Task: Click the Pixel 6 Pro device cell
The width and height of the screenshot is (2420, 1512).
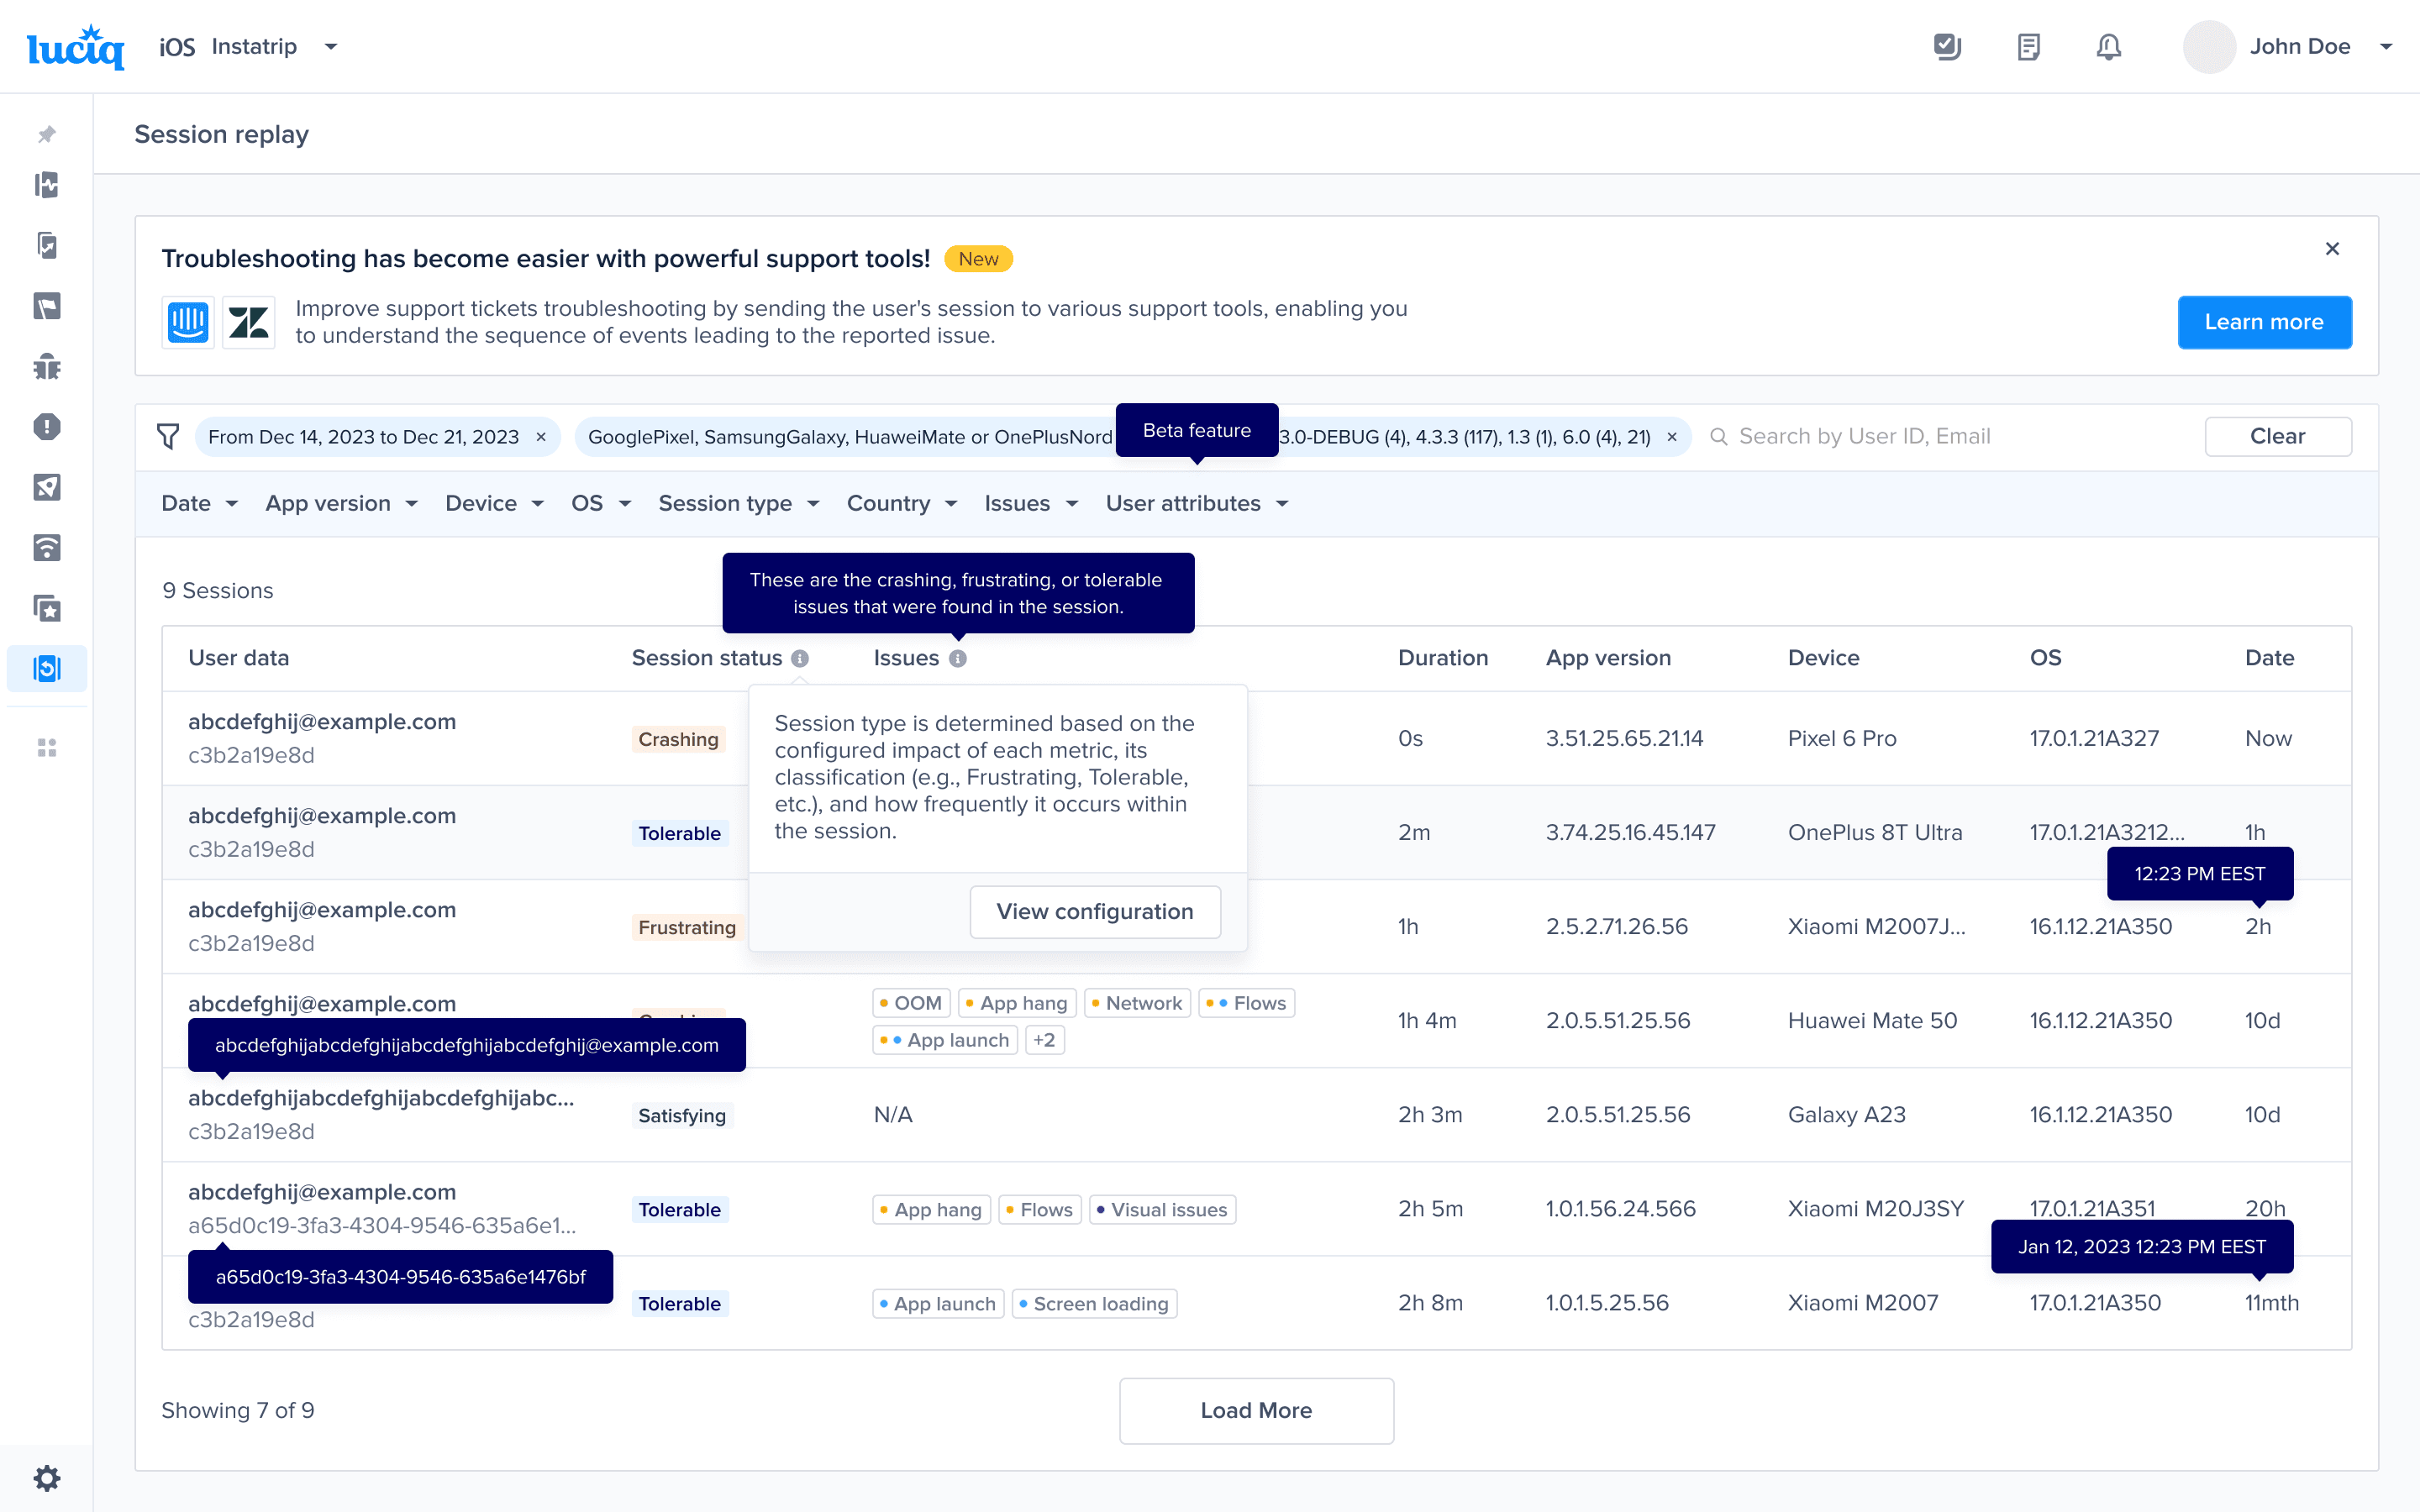Action: (1842, 738)
